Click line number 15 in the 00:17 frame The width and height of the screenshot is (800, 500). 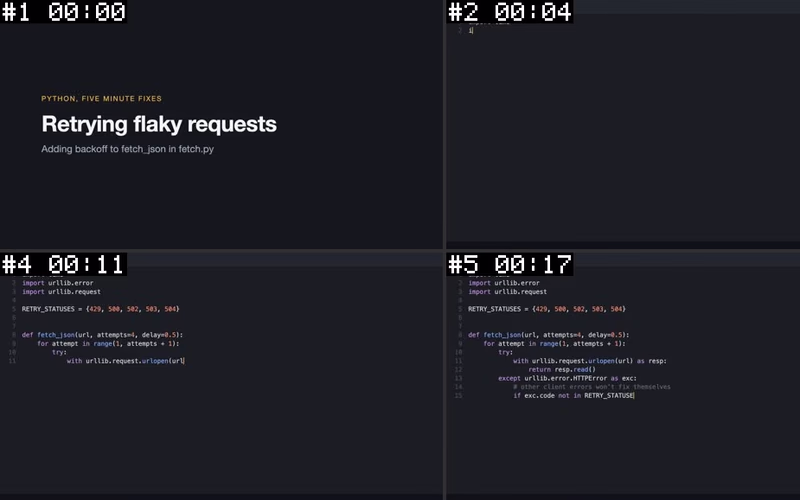click(458, 395)
